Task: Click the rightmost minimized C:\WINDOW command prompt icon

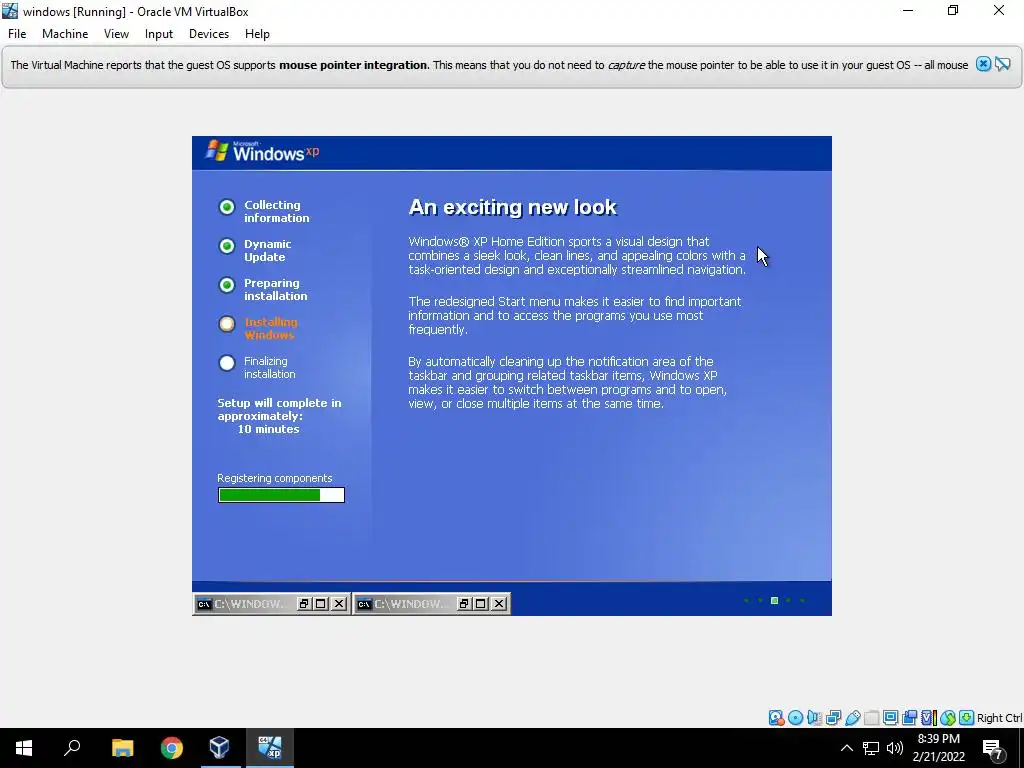Action: tap(364, 604)
